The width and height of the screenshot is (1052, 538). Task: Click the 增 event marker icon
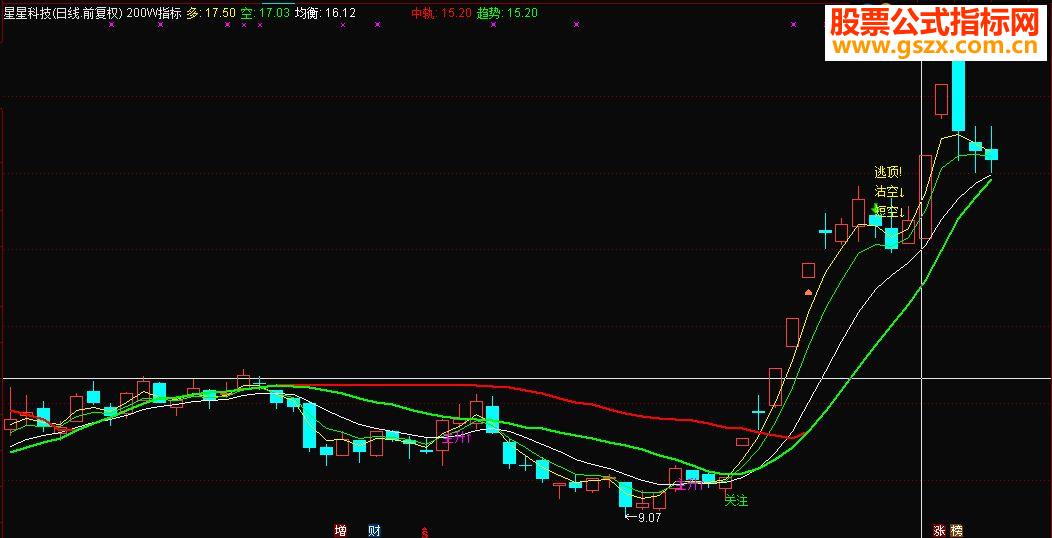coord(341,531)
